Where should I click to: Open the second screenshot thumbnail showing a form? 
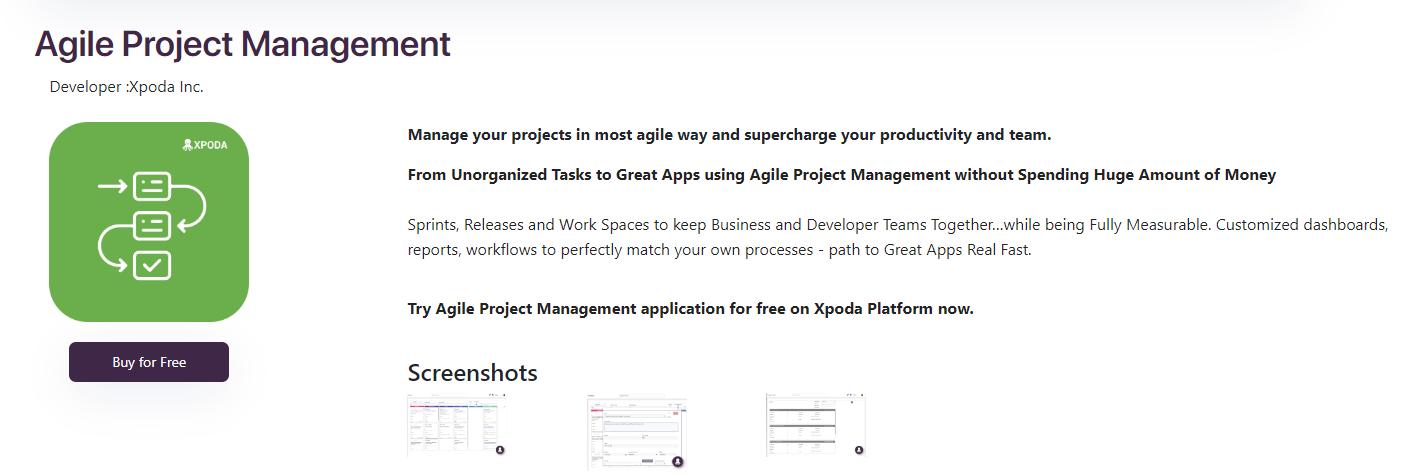(x=637, y=431)
